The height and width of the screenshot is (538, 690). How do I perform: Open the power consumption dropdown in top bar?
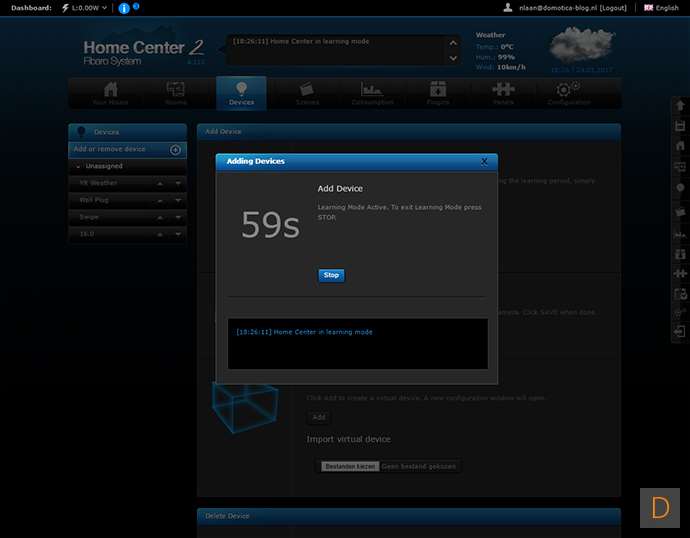coord(84,8)
